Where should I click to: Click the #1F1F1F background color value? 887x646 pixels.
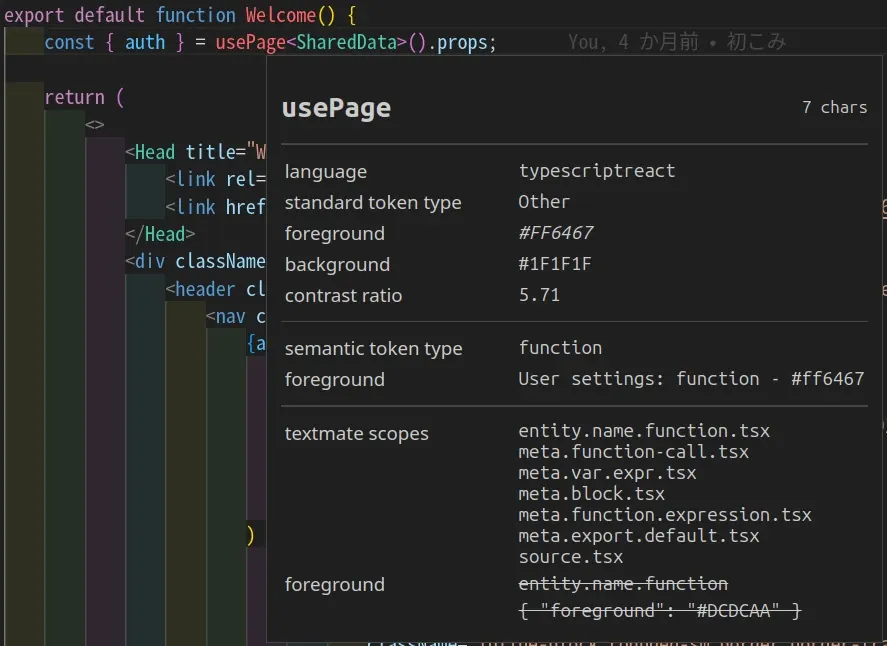pyautogui.click(x=554, y=264)
